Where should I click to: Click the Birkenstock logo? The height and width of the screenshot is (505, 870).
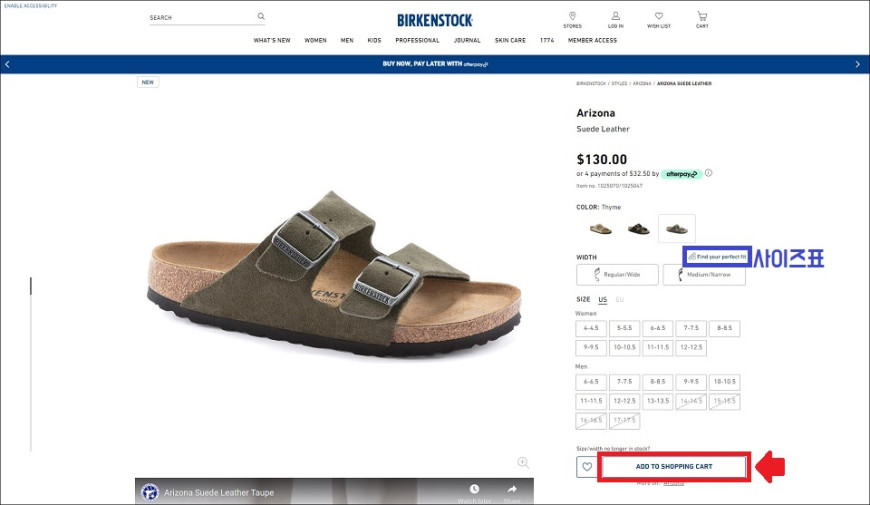[435, 21]
